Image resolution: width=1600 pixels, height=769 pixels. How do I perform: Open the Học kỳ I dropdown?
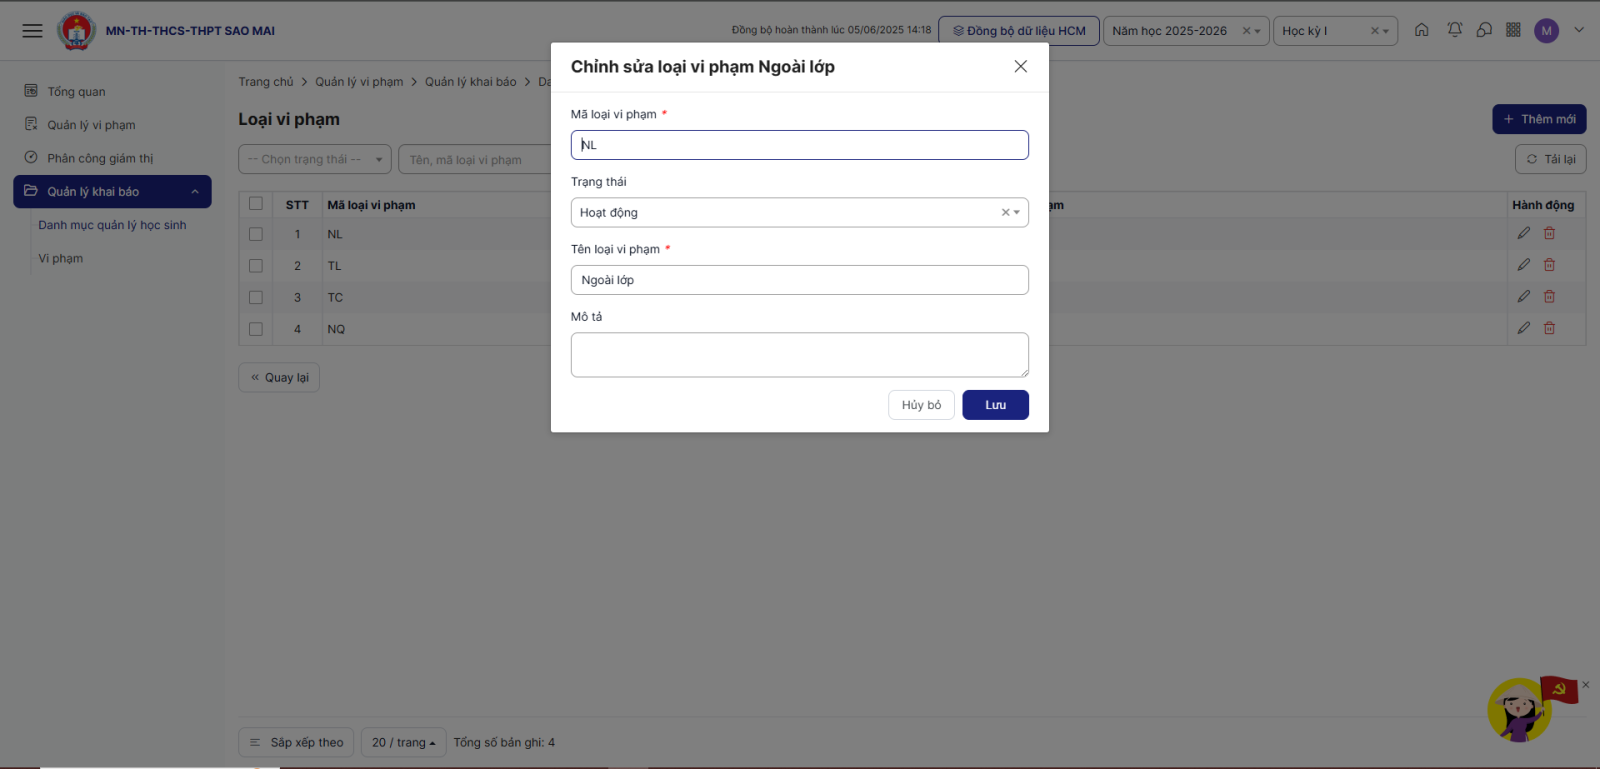pos(1326,31)
